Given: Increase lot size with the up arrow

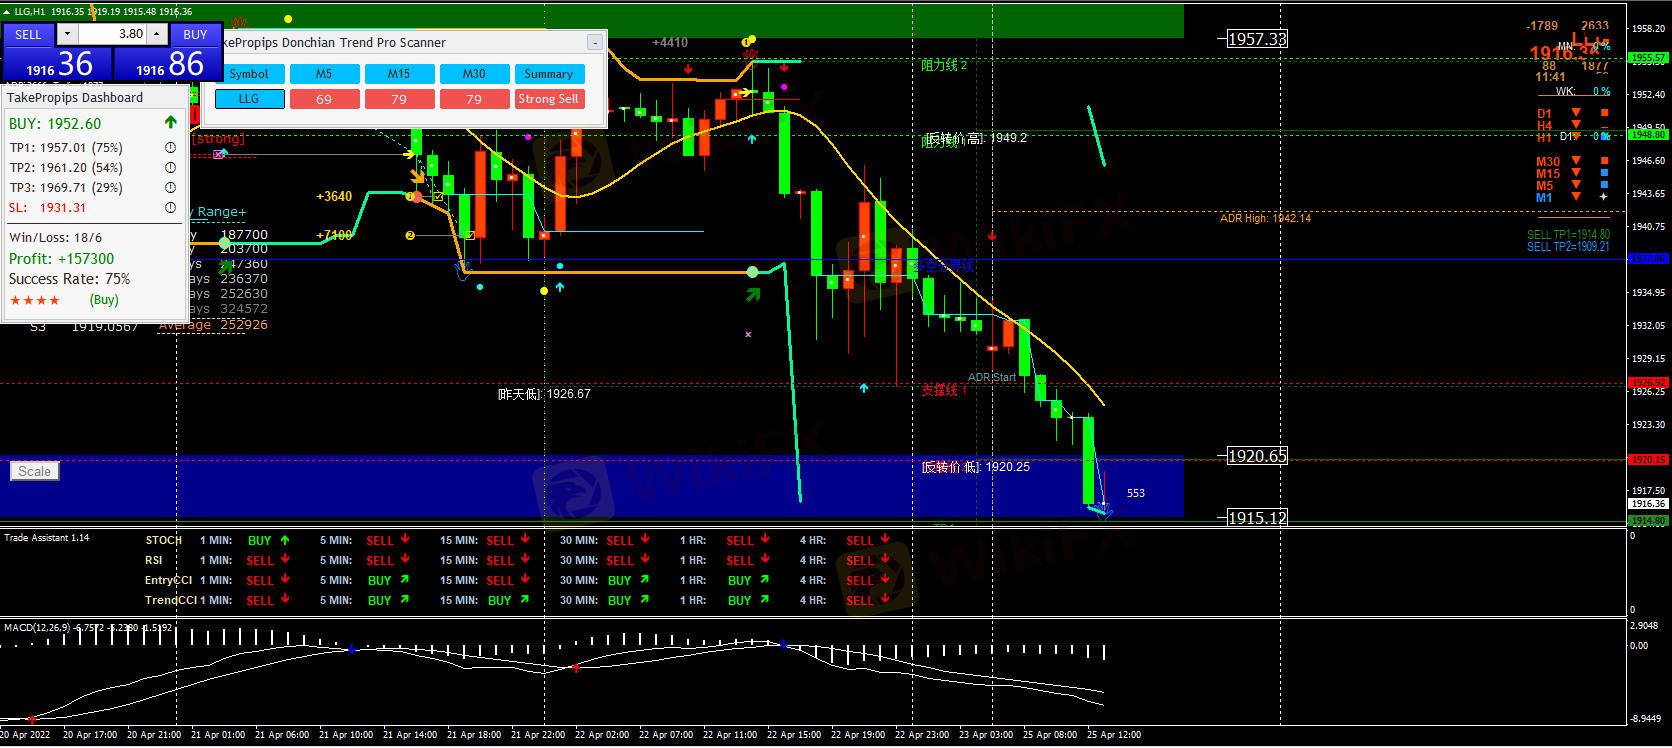Looking at the screenshot, I should [x=157, y=34].
